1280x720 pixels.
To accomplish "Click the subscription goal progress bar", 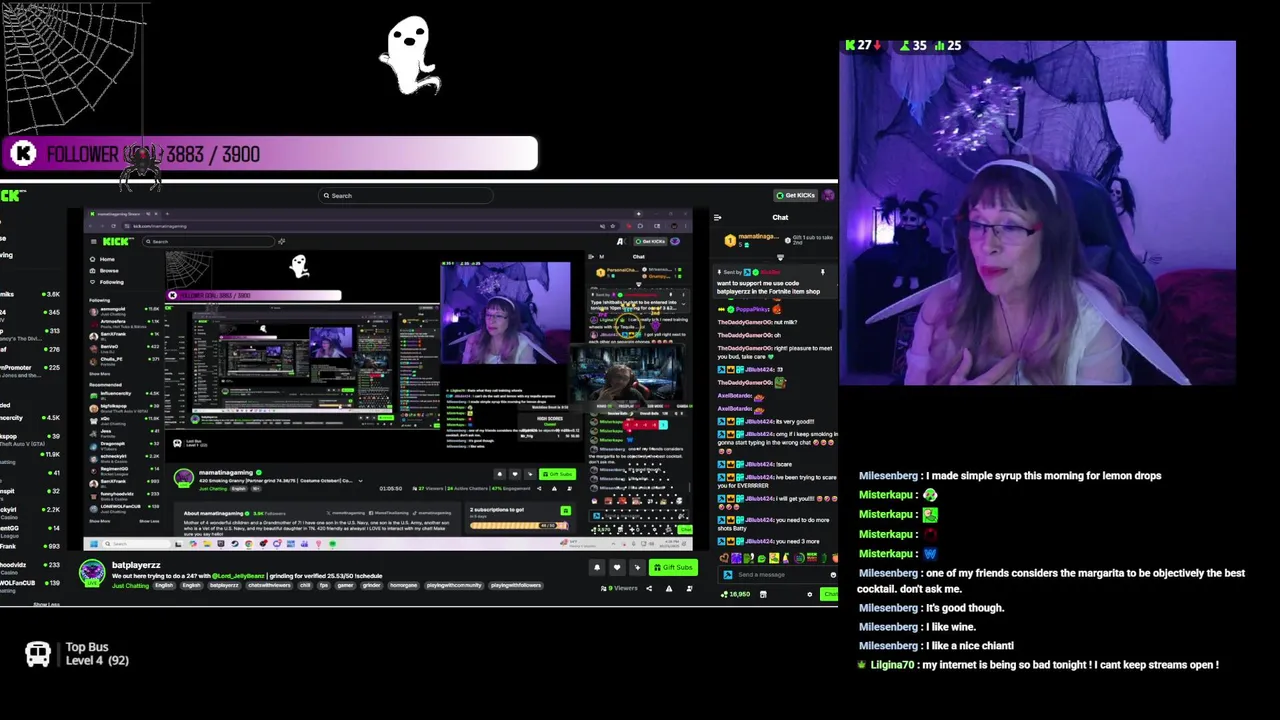I will [x=518, y=526].
